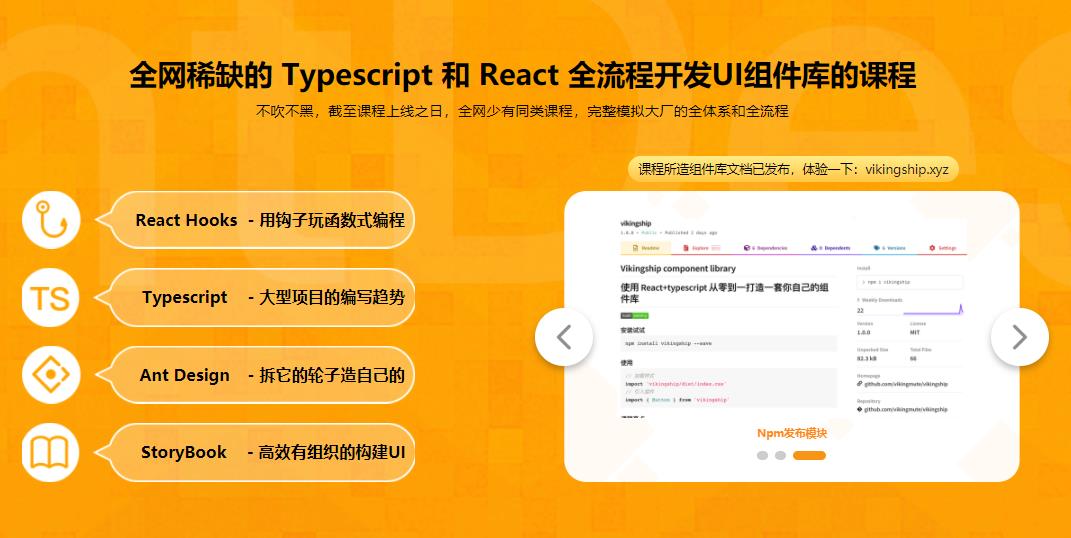Click the React Hooks fishhook icon
This screenshot has height=538, width=1071.
(x=51, y=220)
